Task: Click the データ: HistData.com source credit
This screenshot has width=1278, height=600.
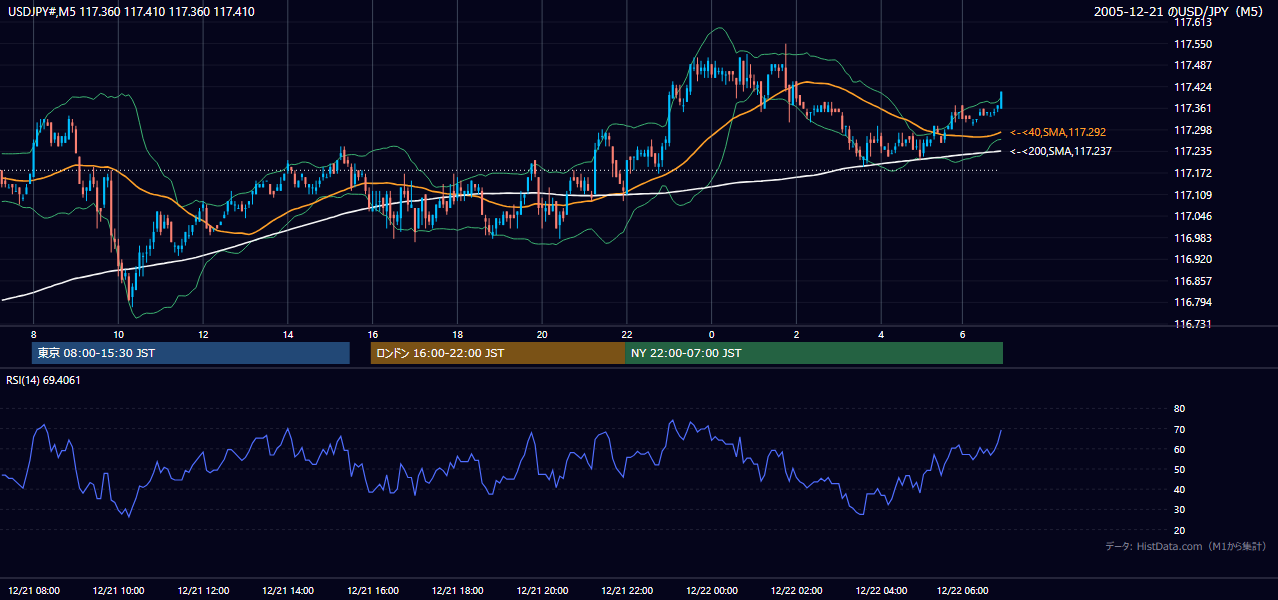Action: (1186, 547)
